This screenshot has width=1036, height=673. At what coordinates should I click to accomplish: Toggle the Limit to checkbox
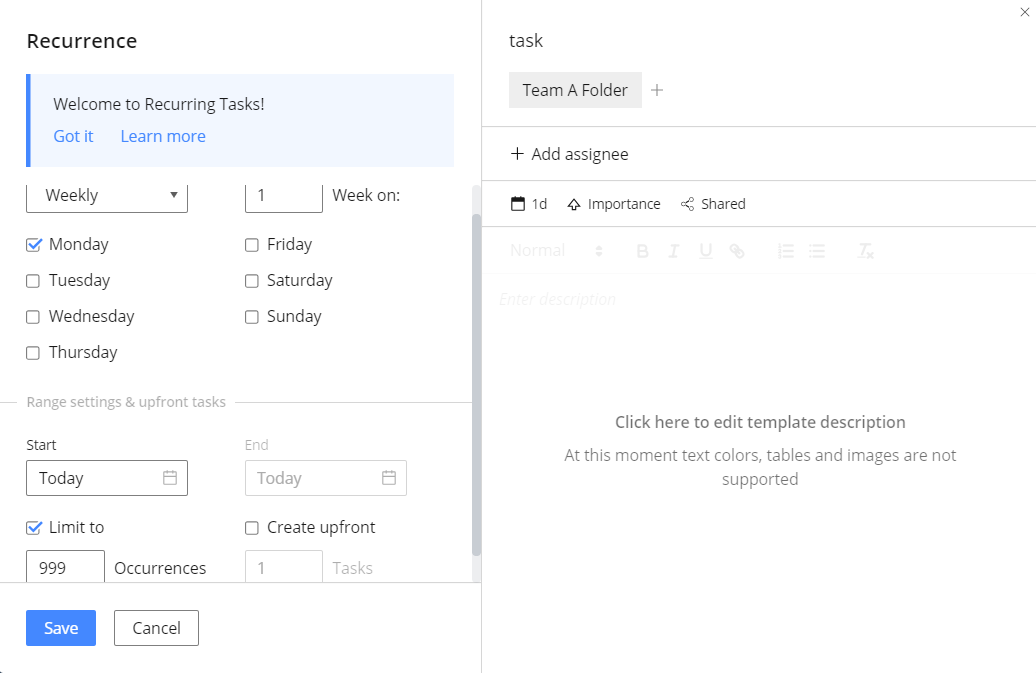click(34, 528)
